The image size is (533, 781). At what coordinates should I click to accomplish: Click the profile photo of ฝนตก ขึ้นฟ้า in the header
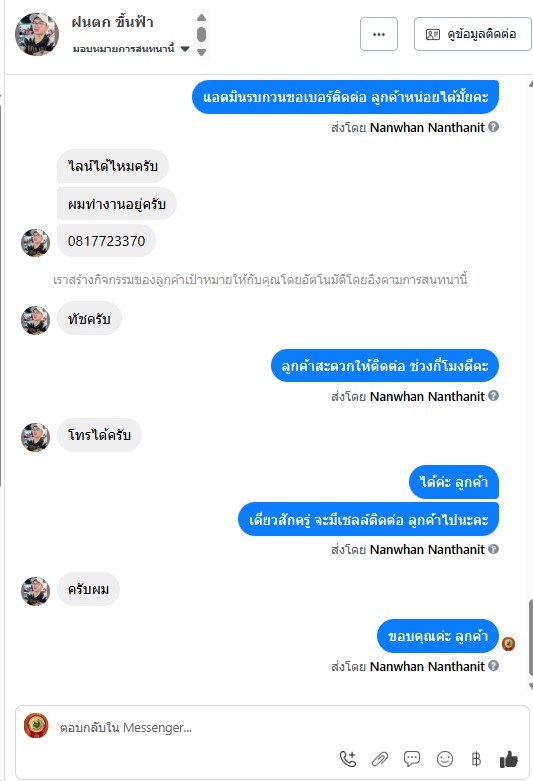tap(37, 34)
